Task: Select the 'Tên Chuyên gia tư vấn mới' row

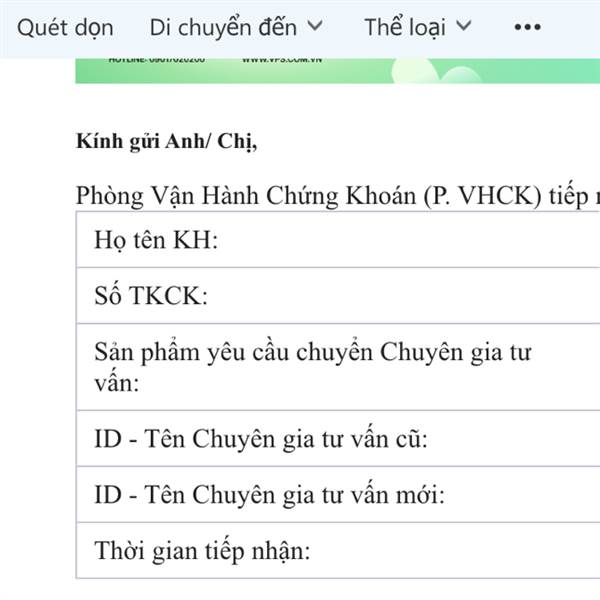Action: [338, 494]
